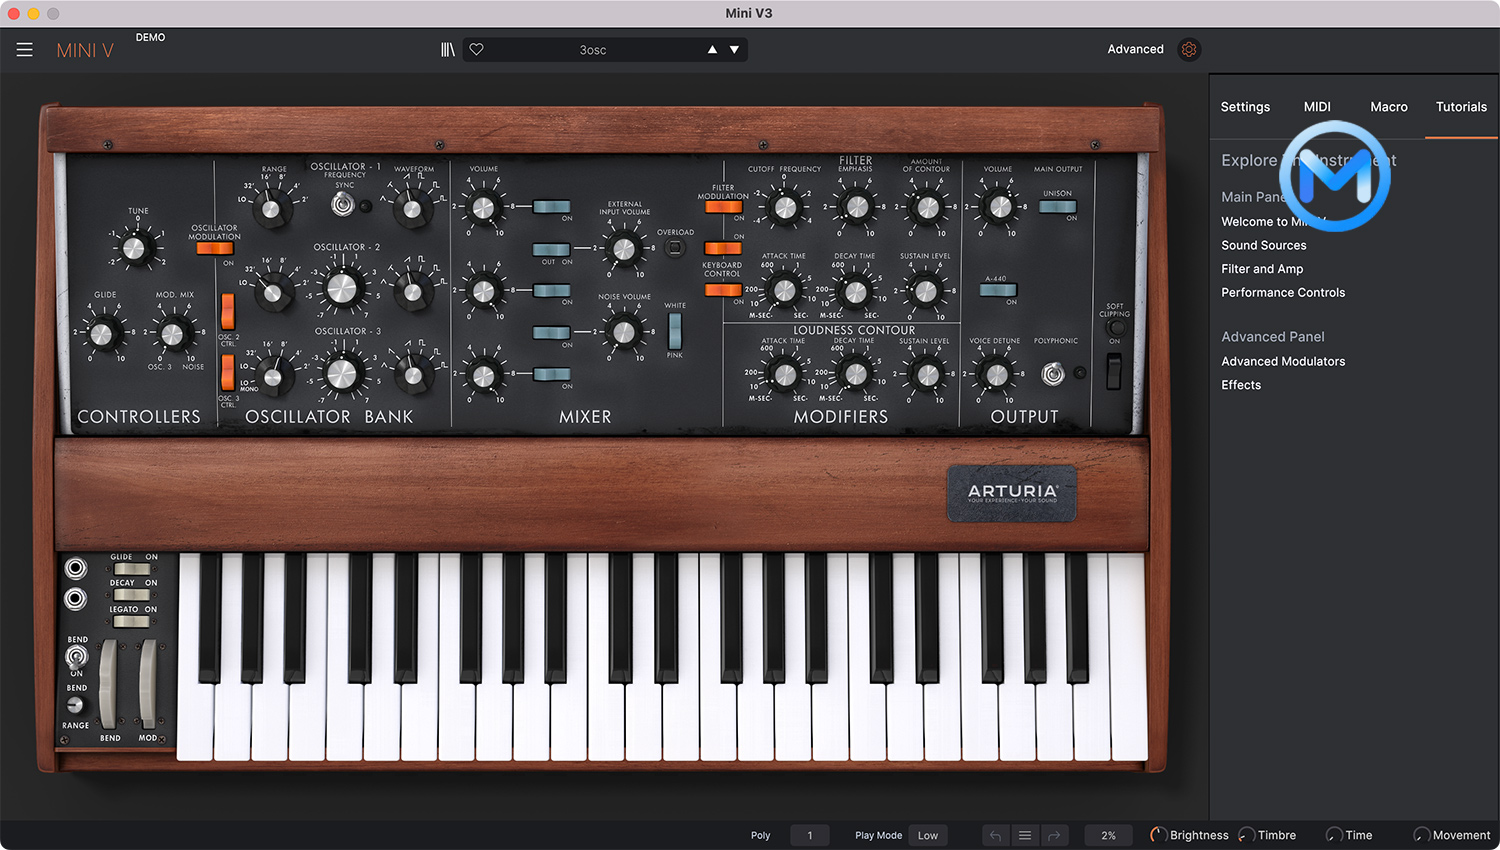
Task: Toggle the A-440 tone switch
Action: [998, 290]
